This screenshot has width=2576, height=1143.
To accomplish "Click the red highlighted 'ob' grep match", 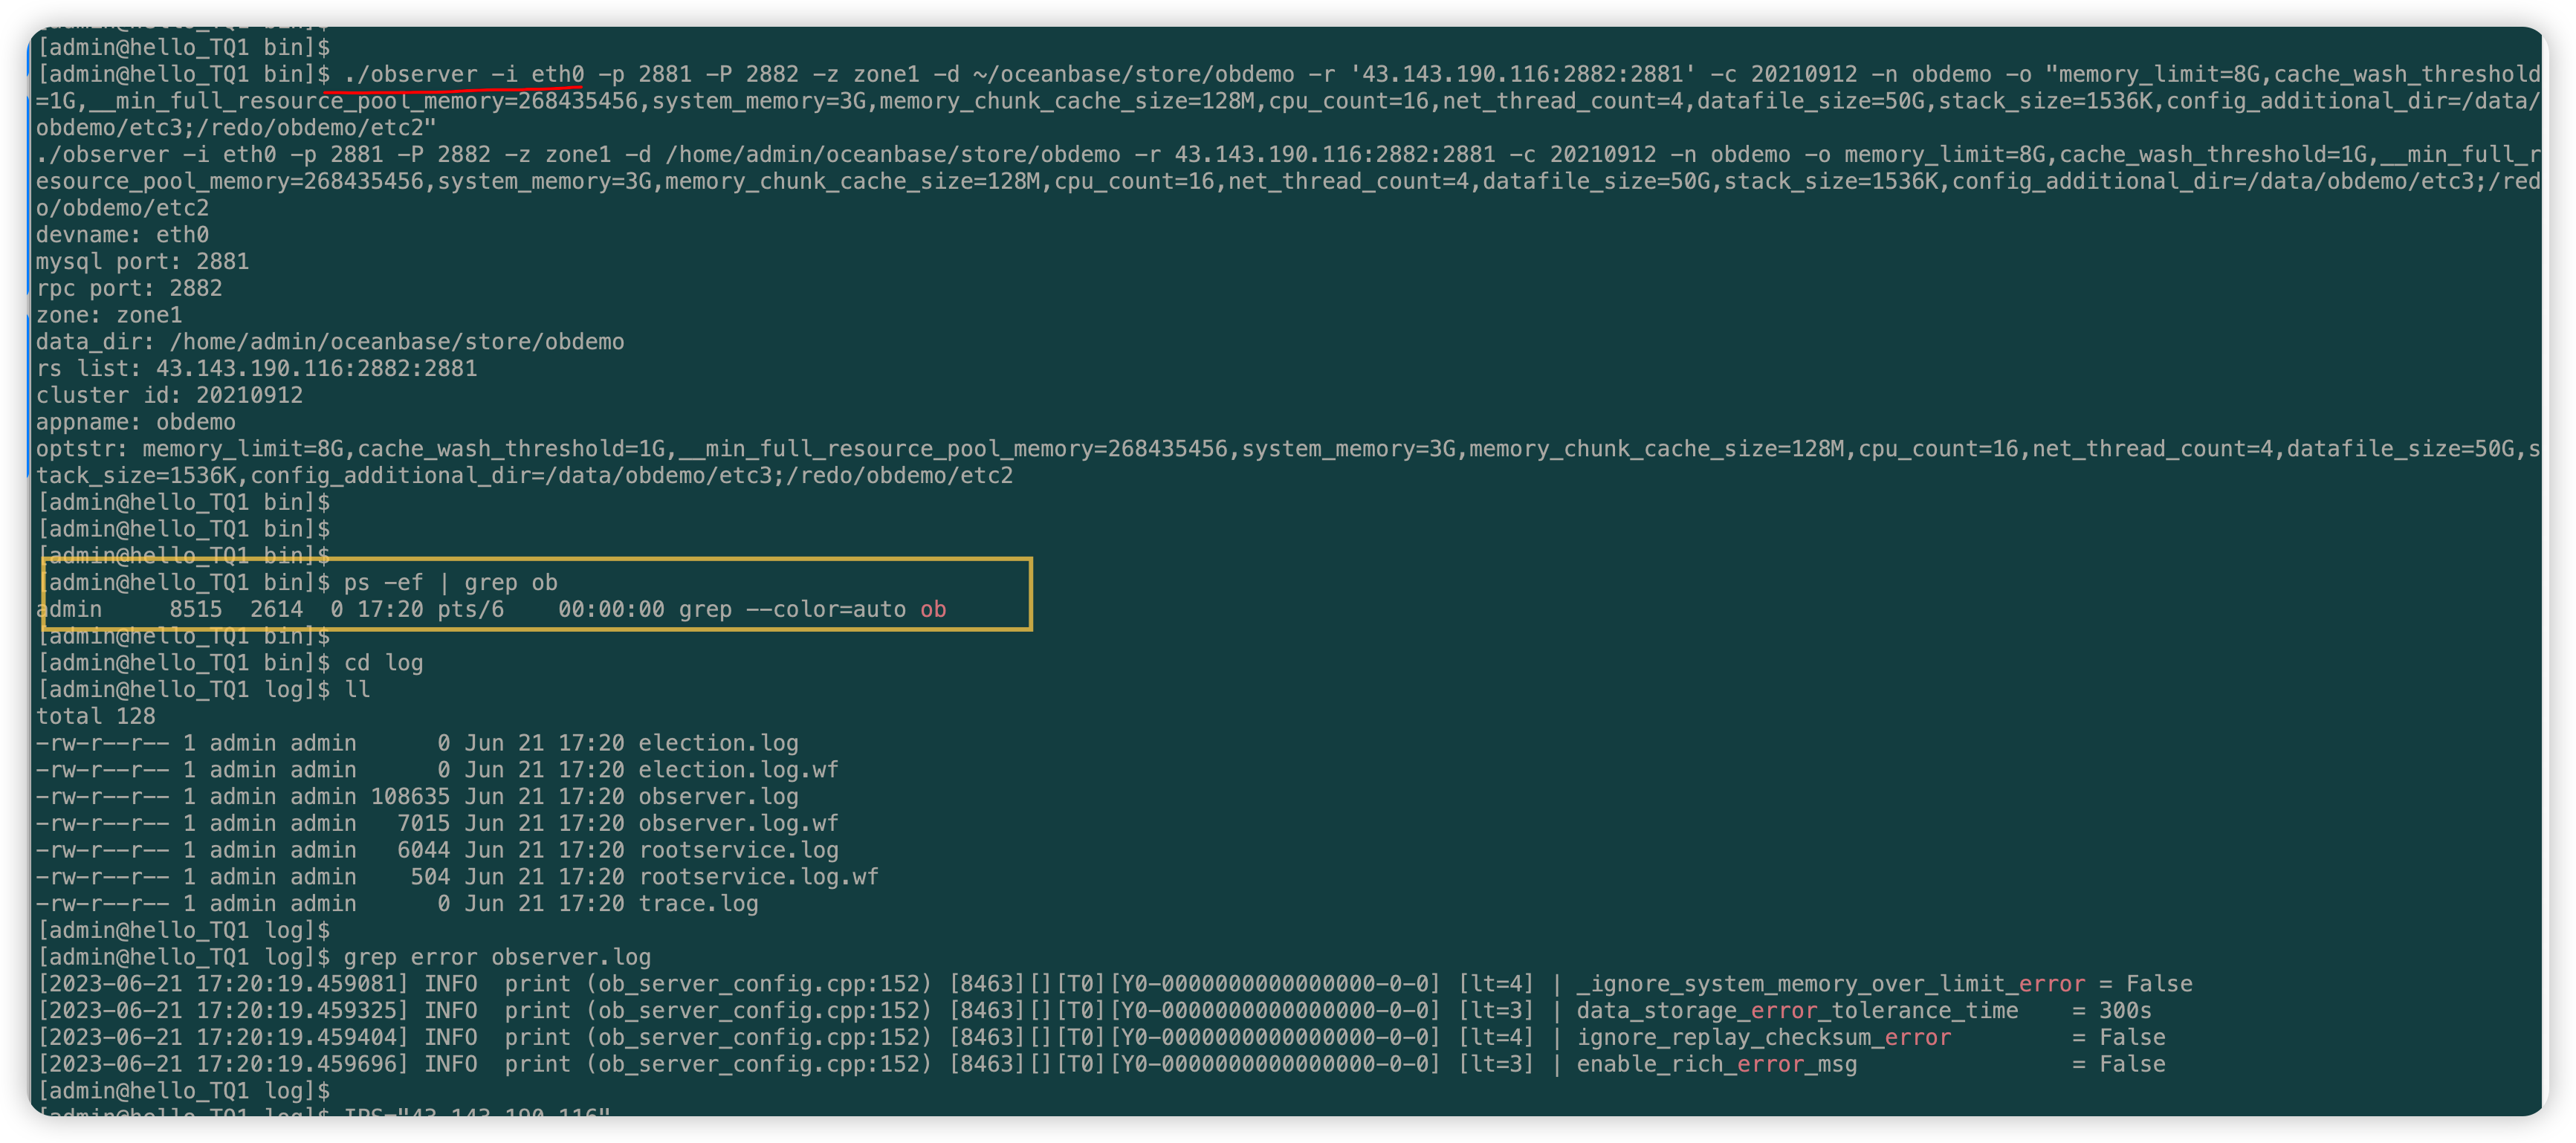I will pyautogui.click(x=932, y=609).
